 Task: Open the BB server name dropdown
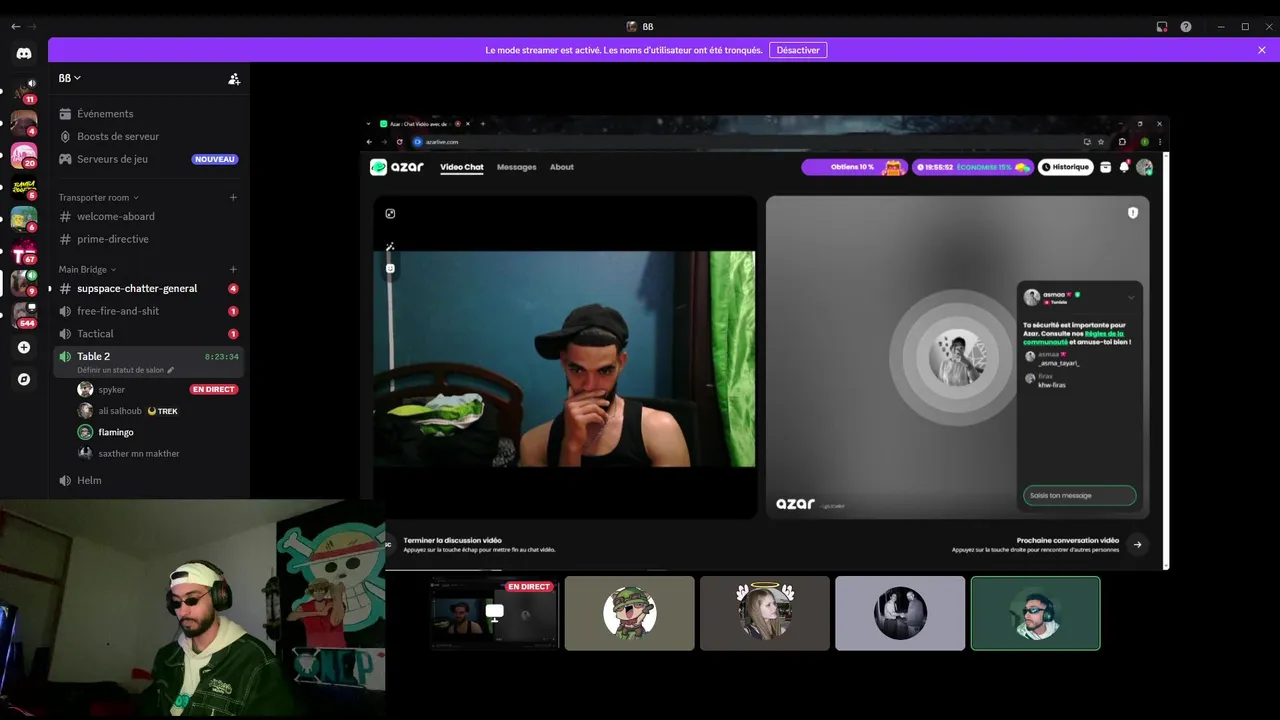[x=70, y=78]
